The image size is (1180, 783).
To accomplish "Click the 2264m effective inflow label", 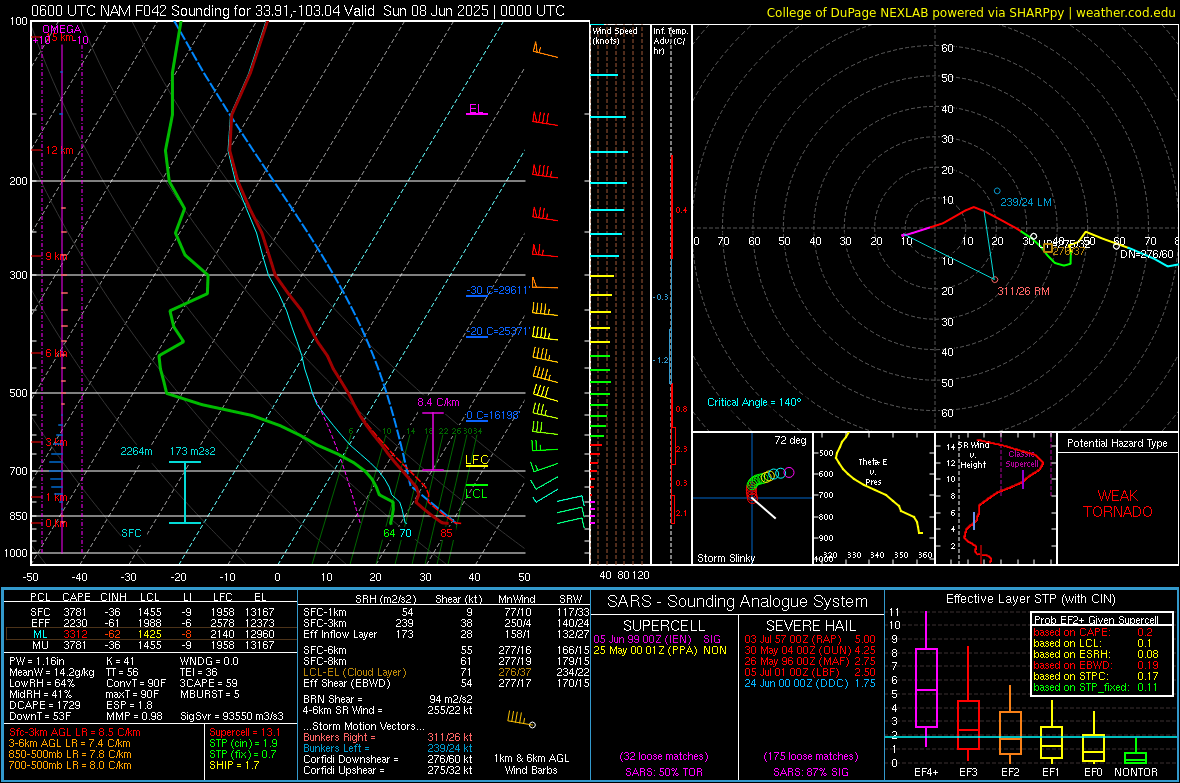I will (x=136, y=451).
